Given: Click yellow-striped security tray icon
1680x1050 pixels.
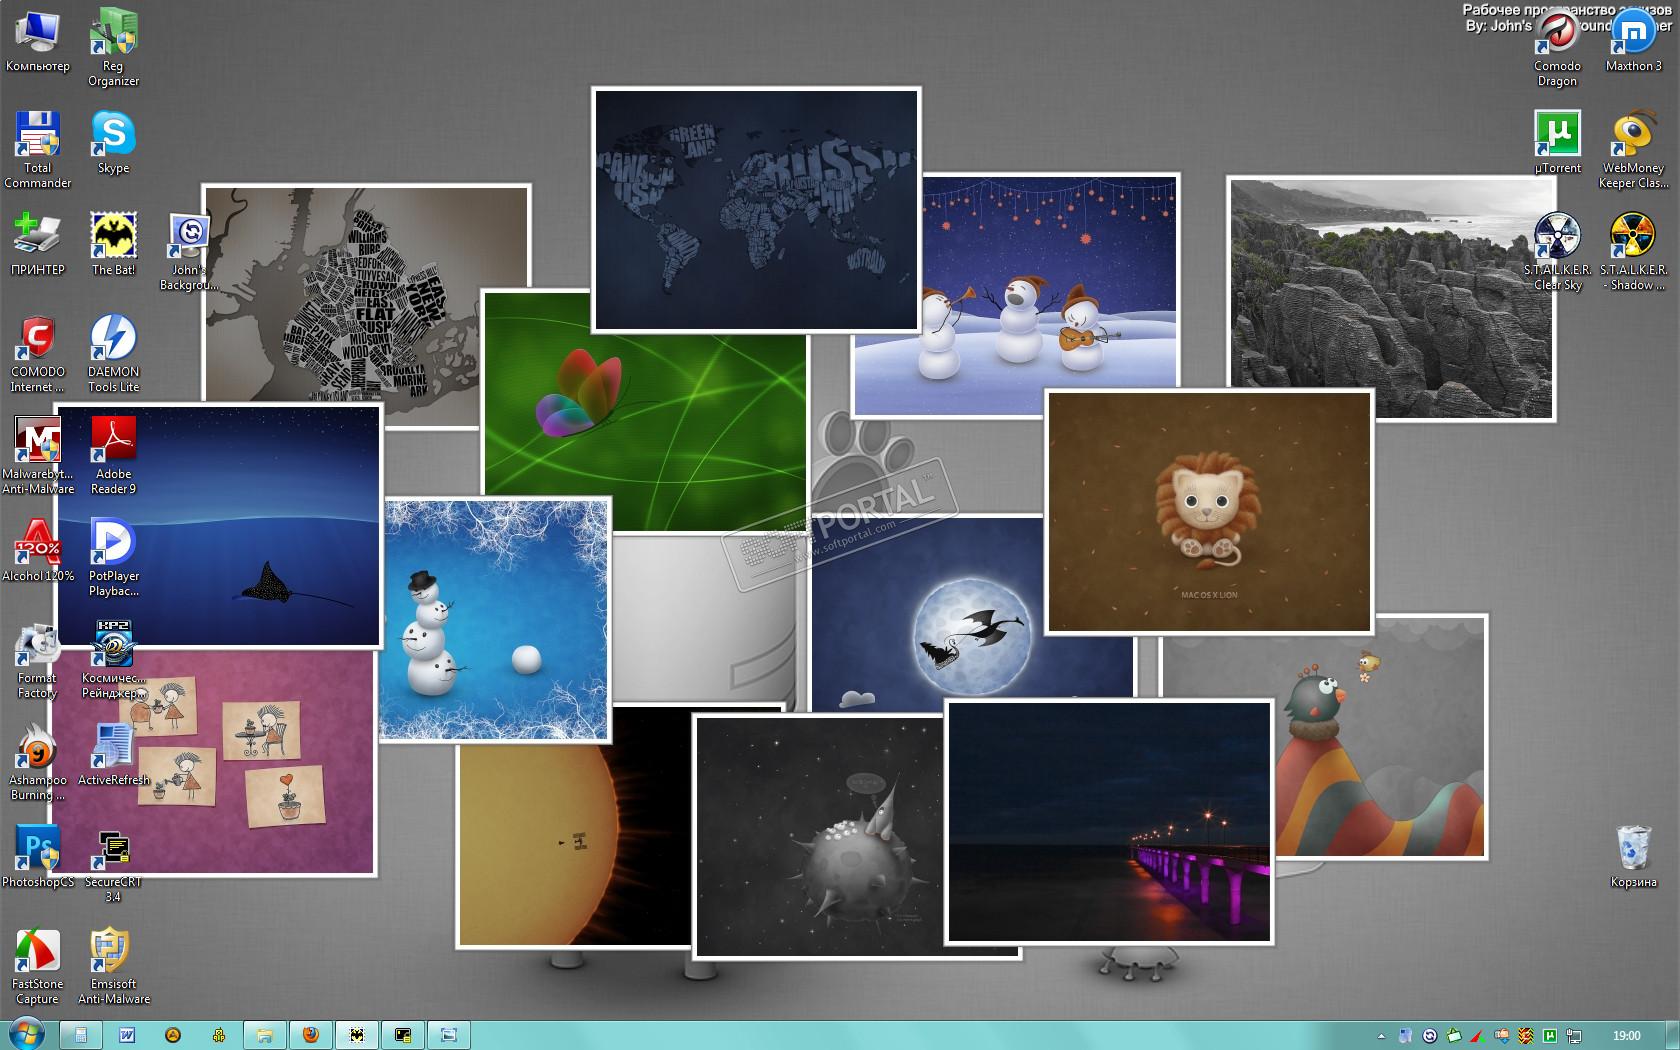Looking at the screenshot, I should [1526, 1036].
